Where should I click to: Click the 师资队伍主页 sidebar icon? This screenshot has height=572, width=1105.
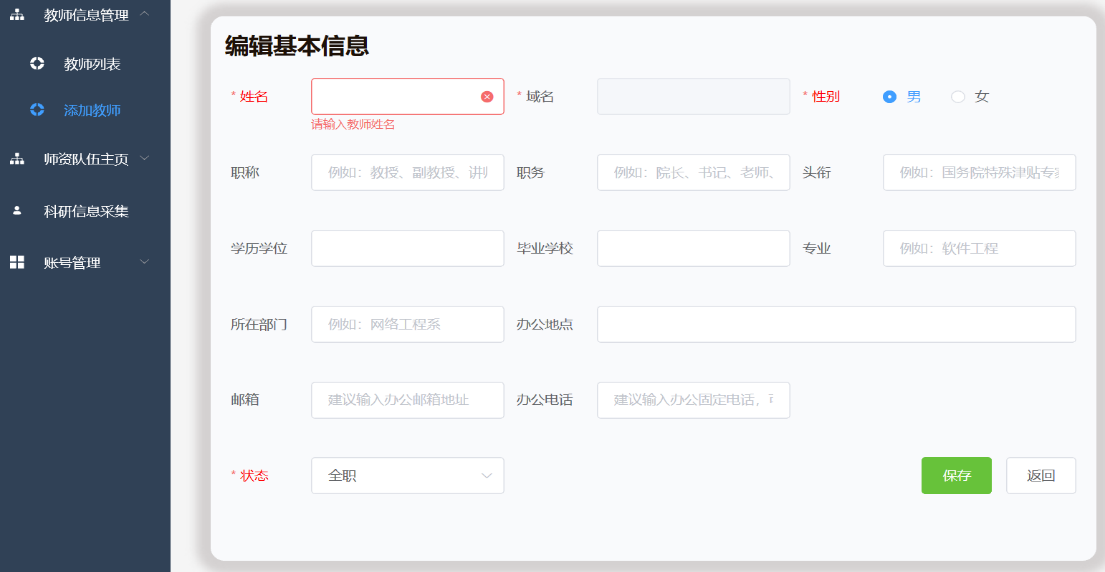click(x=17, y=159)
